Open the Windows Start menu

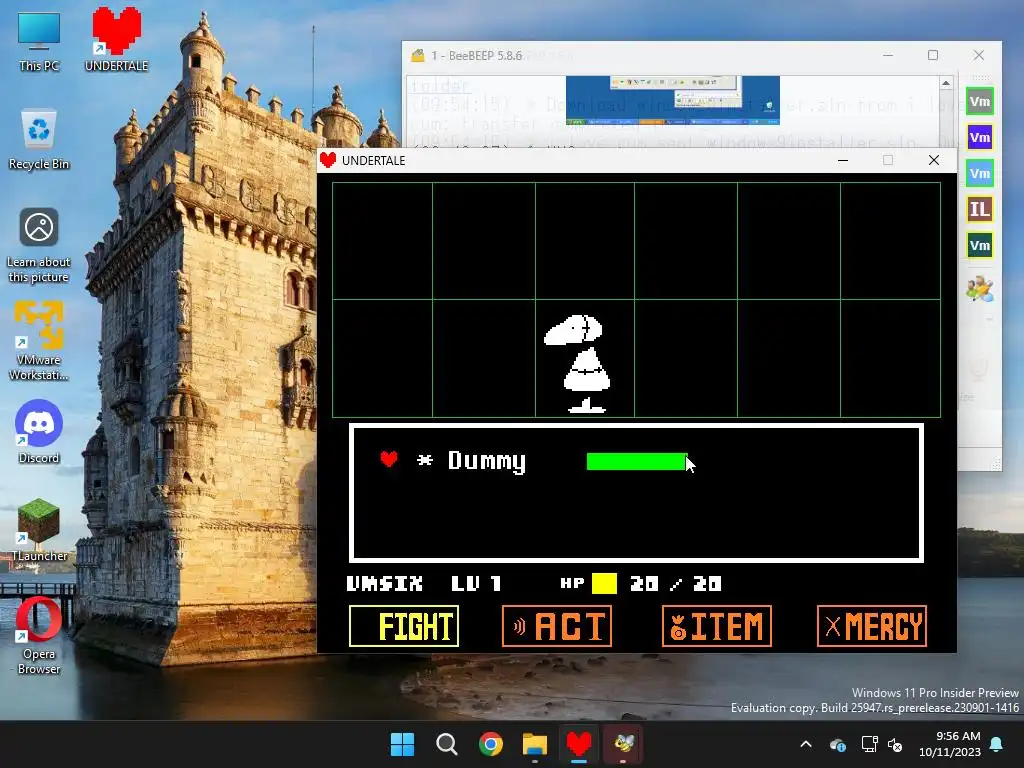point(402,744)
